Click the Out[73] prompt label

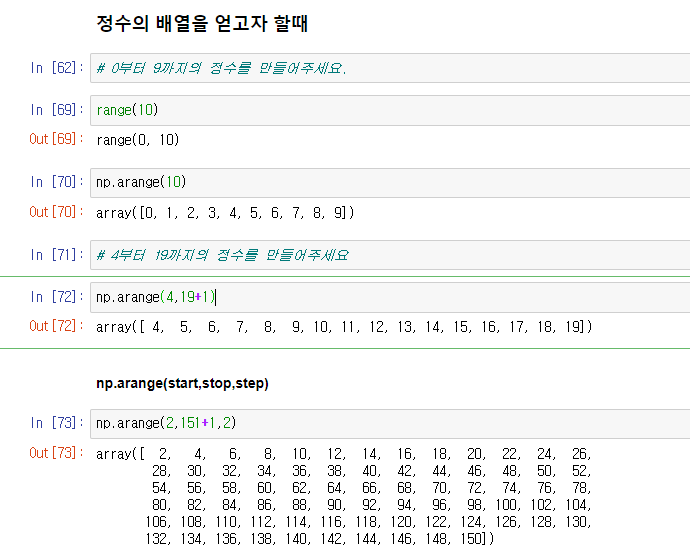coord(56,453)
